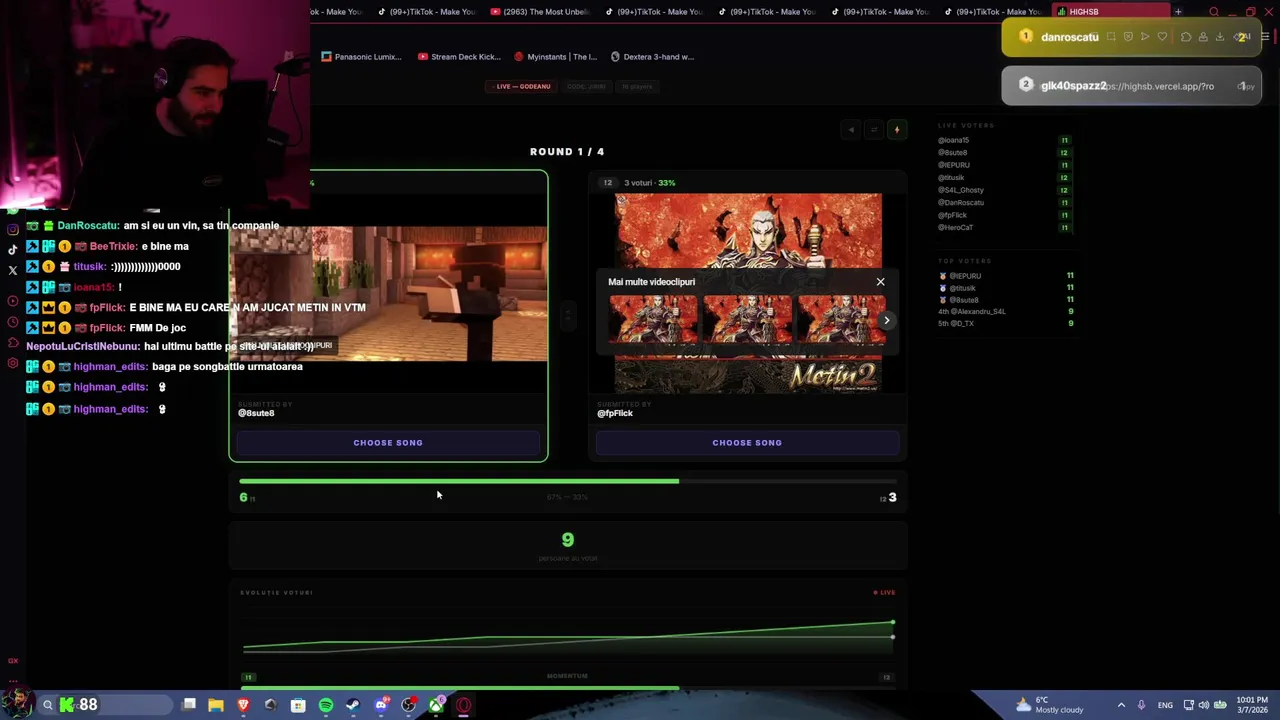Viewport: 1280px width, 720px height.
Task: Open File Explorer from taskbar
Action: 216,705
